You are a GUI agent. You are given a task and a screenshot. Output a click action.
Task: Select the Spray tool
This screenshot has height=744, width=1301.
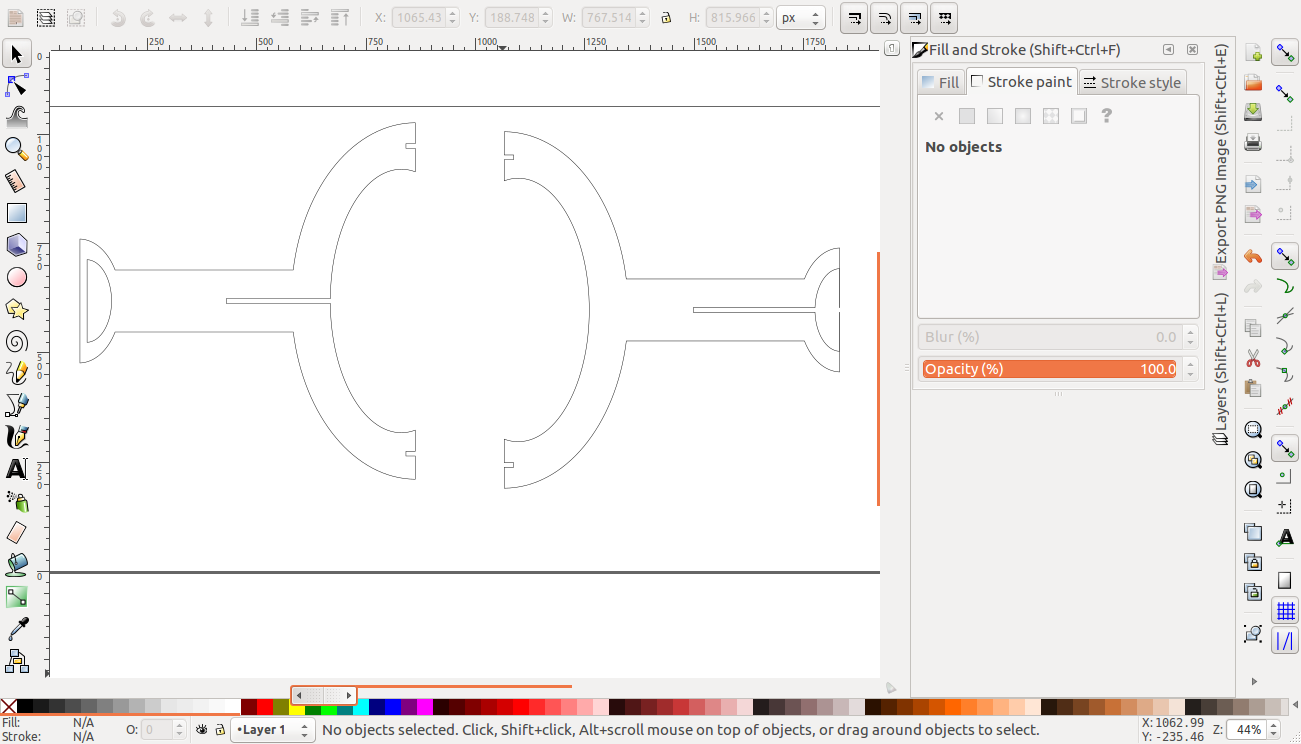pos(17,501)
